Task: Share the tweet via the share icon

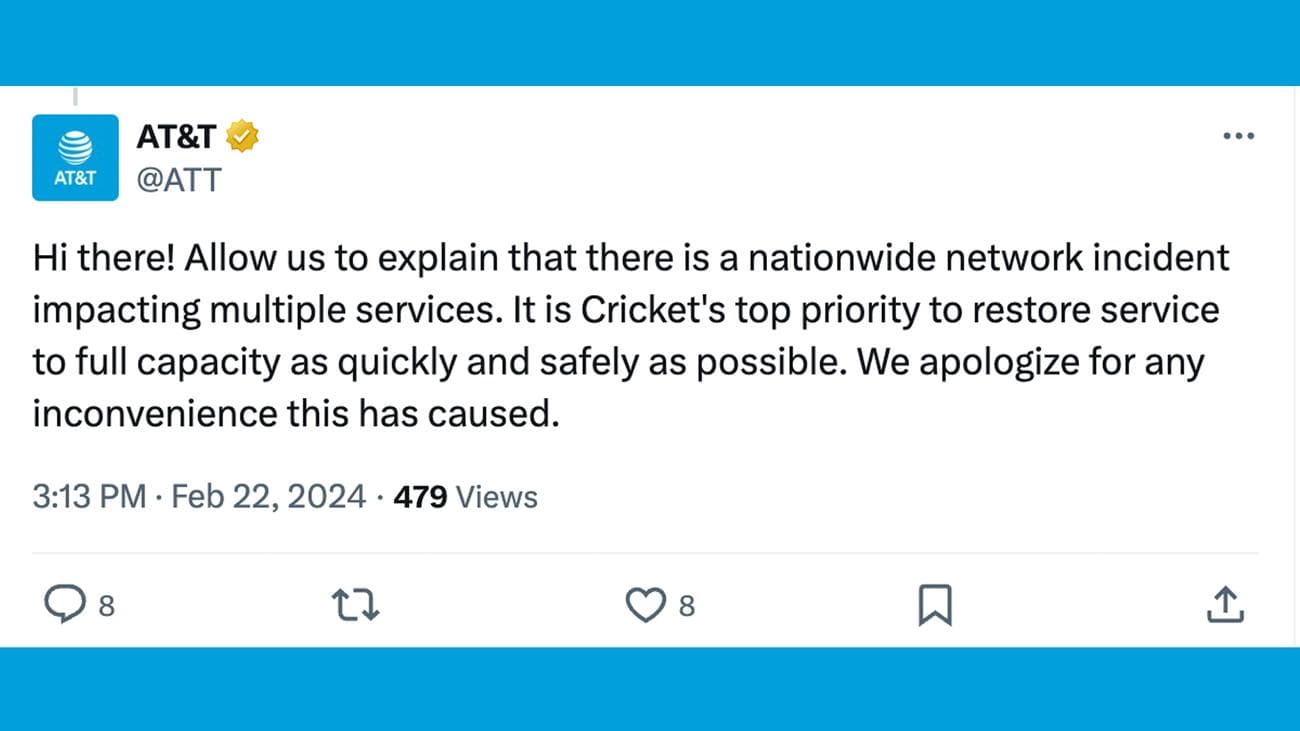Action: pos(1224,604)
